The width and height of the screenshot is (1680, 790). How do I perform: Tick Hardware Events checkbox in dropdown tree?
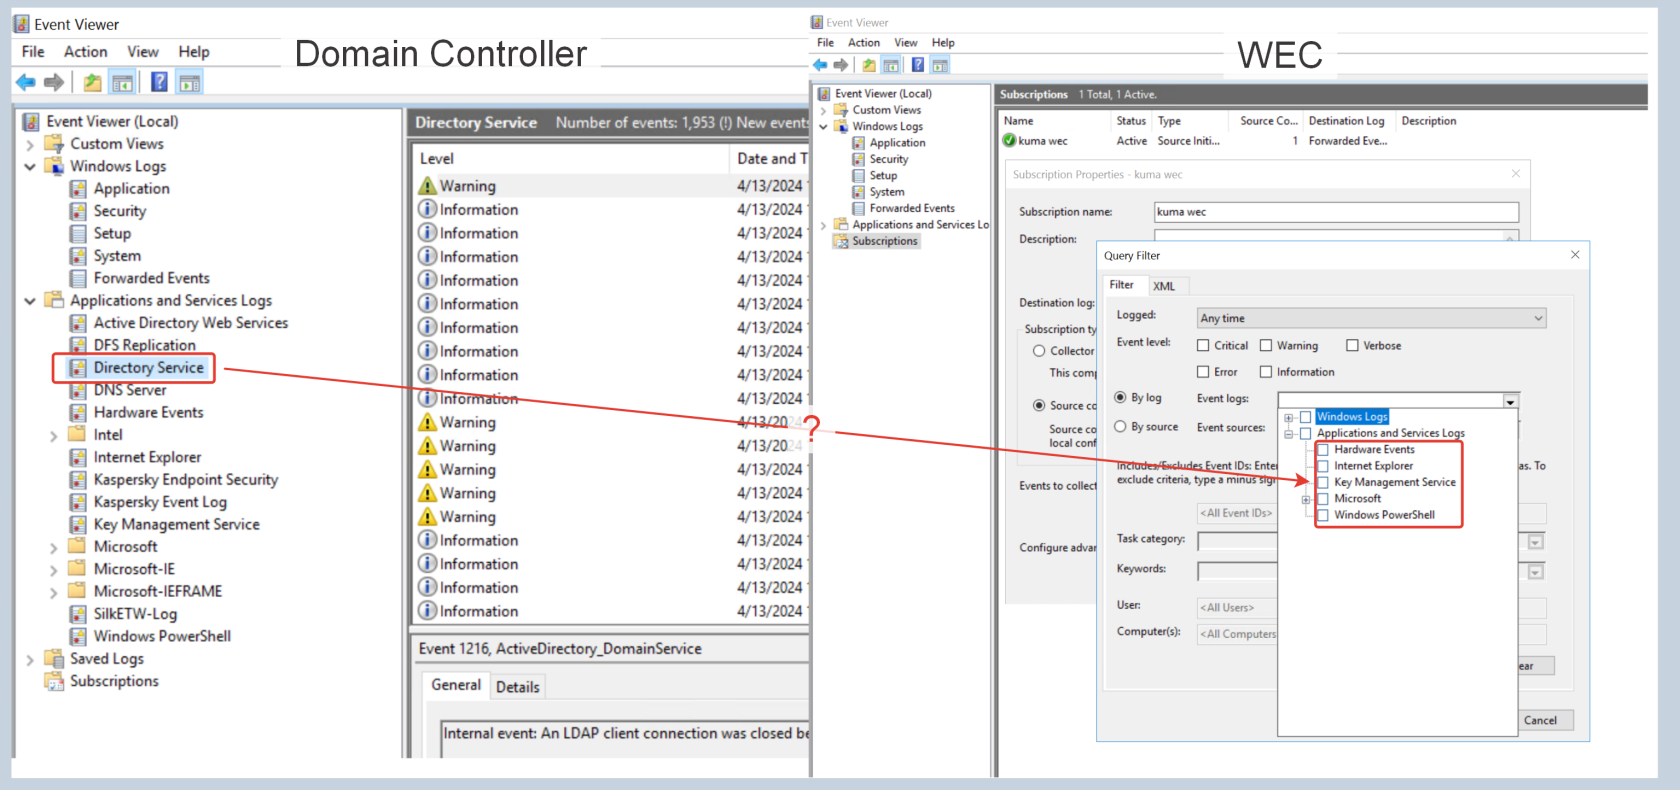(1323, 450)
